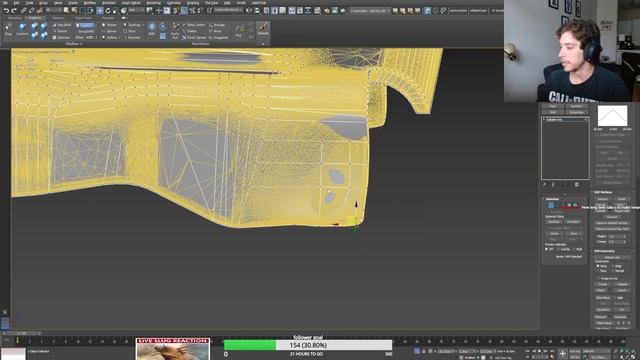
Task: Open the Rendering menu
Action: 153,3
